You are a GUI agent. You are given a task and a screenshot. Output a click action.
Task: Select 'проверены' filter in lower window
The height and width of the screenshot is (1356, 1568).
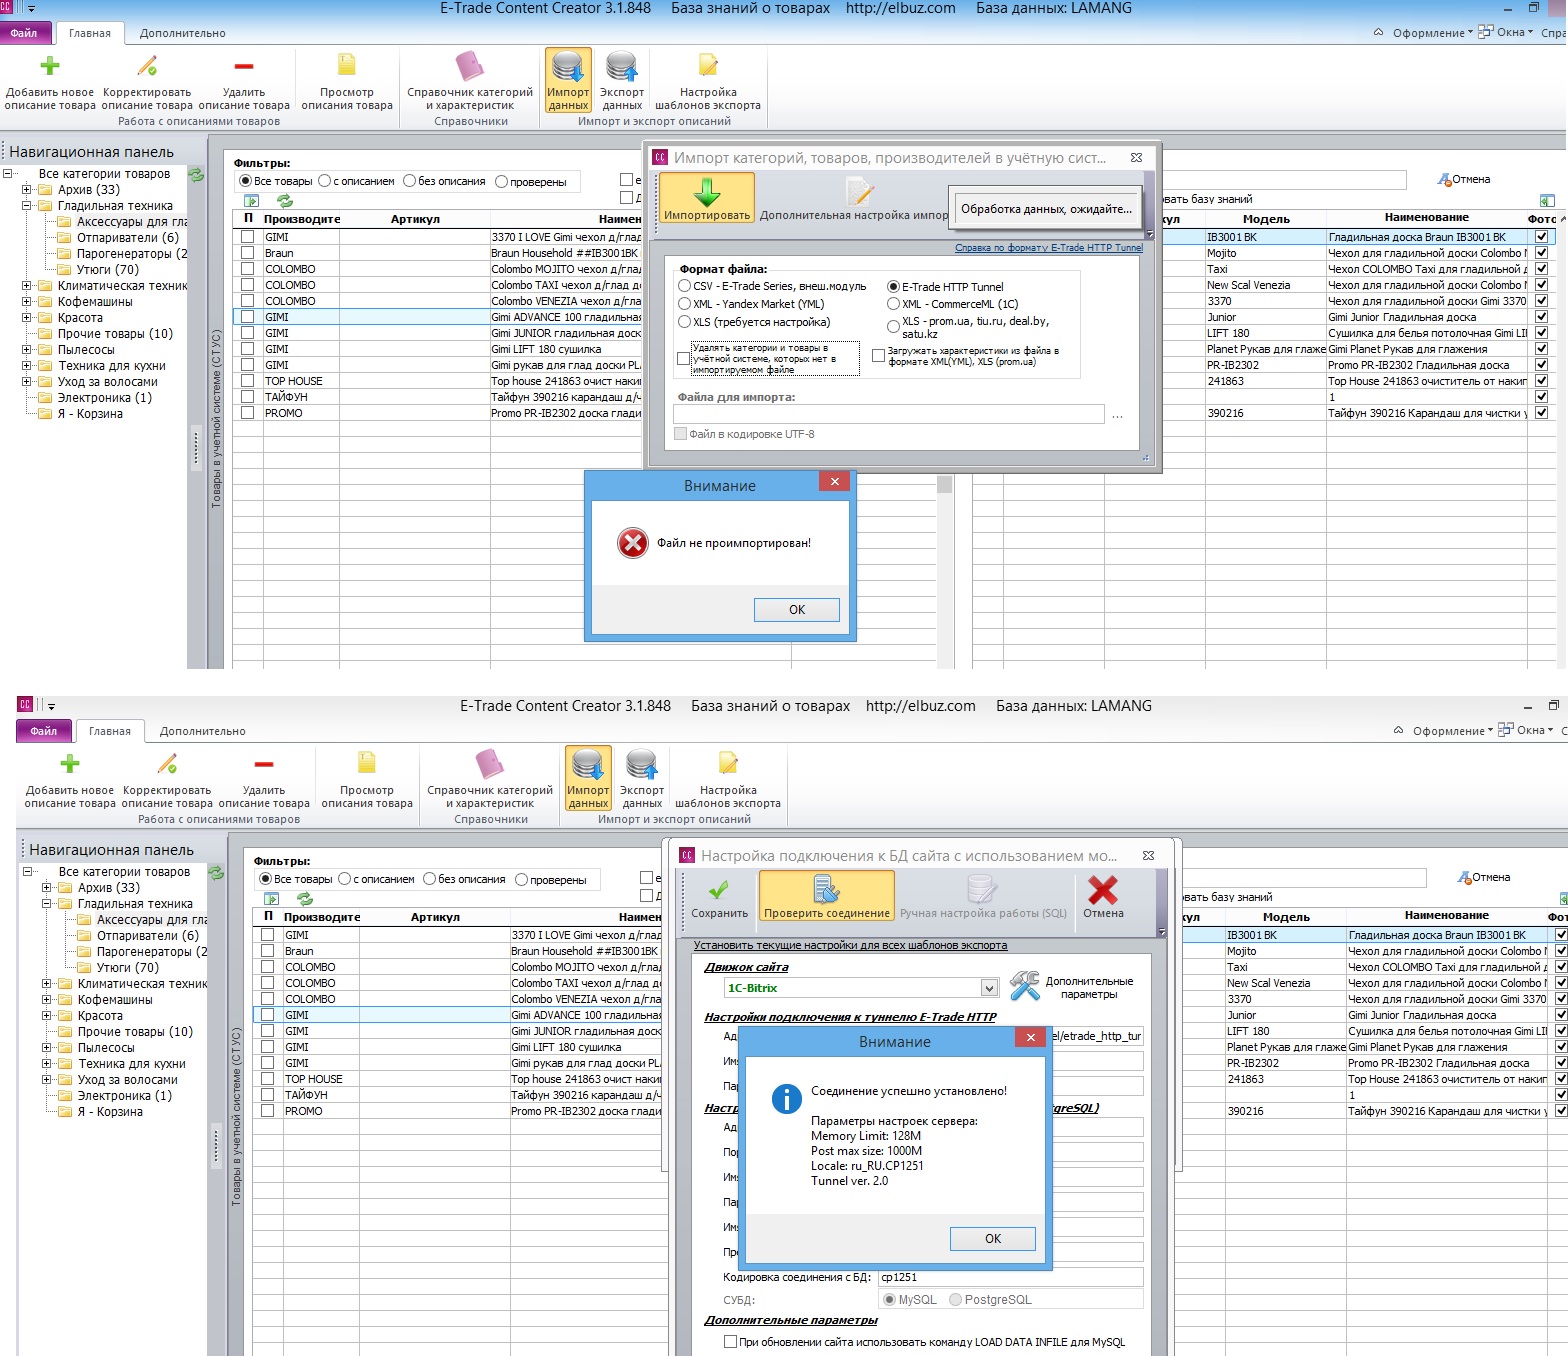click(521, 879)
